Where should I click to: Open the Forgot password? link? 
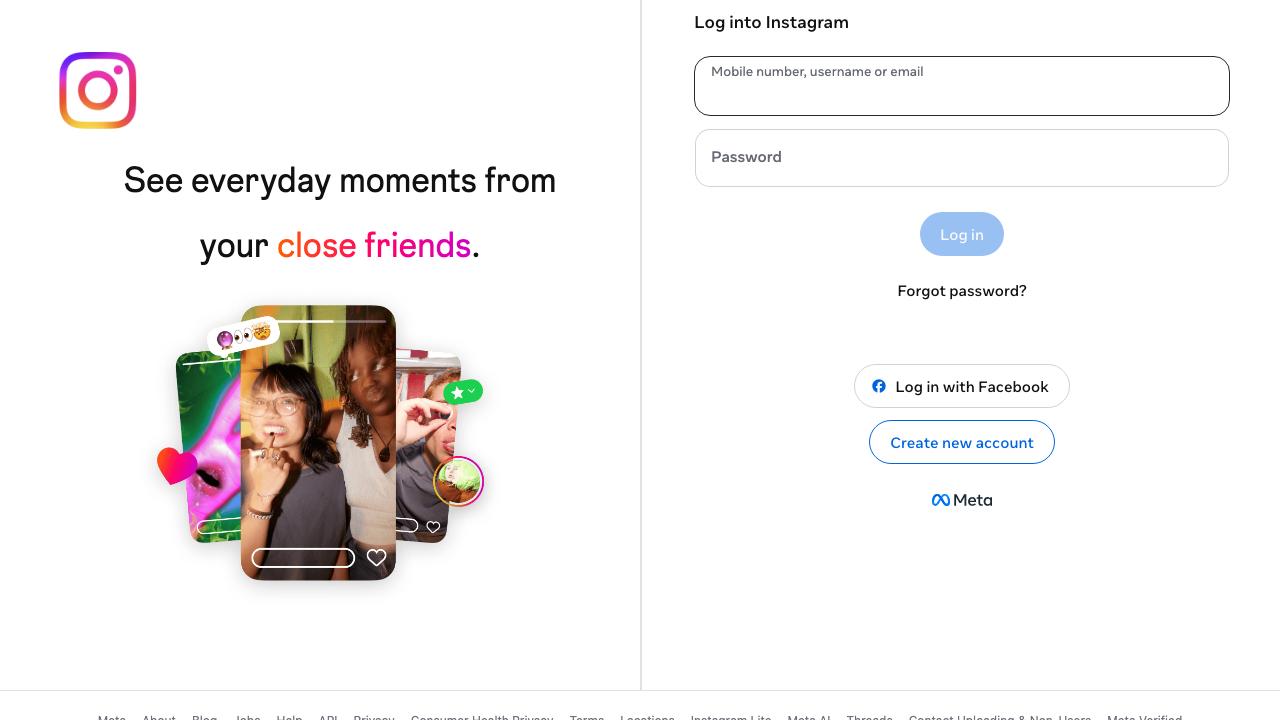962,291
